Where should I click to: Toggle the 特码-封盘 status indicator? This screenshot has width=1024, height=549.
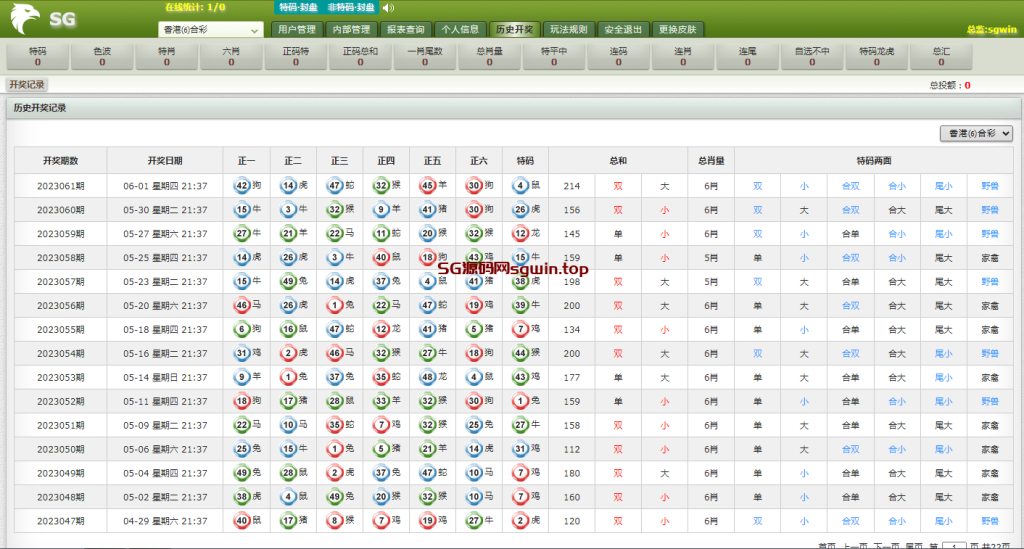click(x=299, y=8)
